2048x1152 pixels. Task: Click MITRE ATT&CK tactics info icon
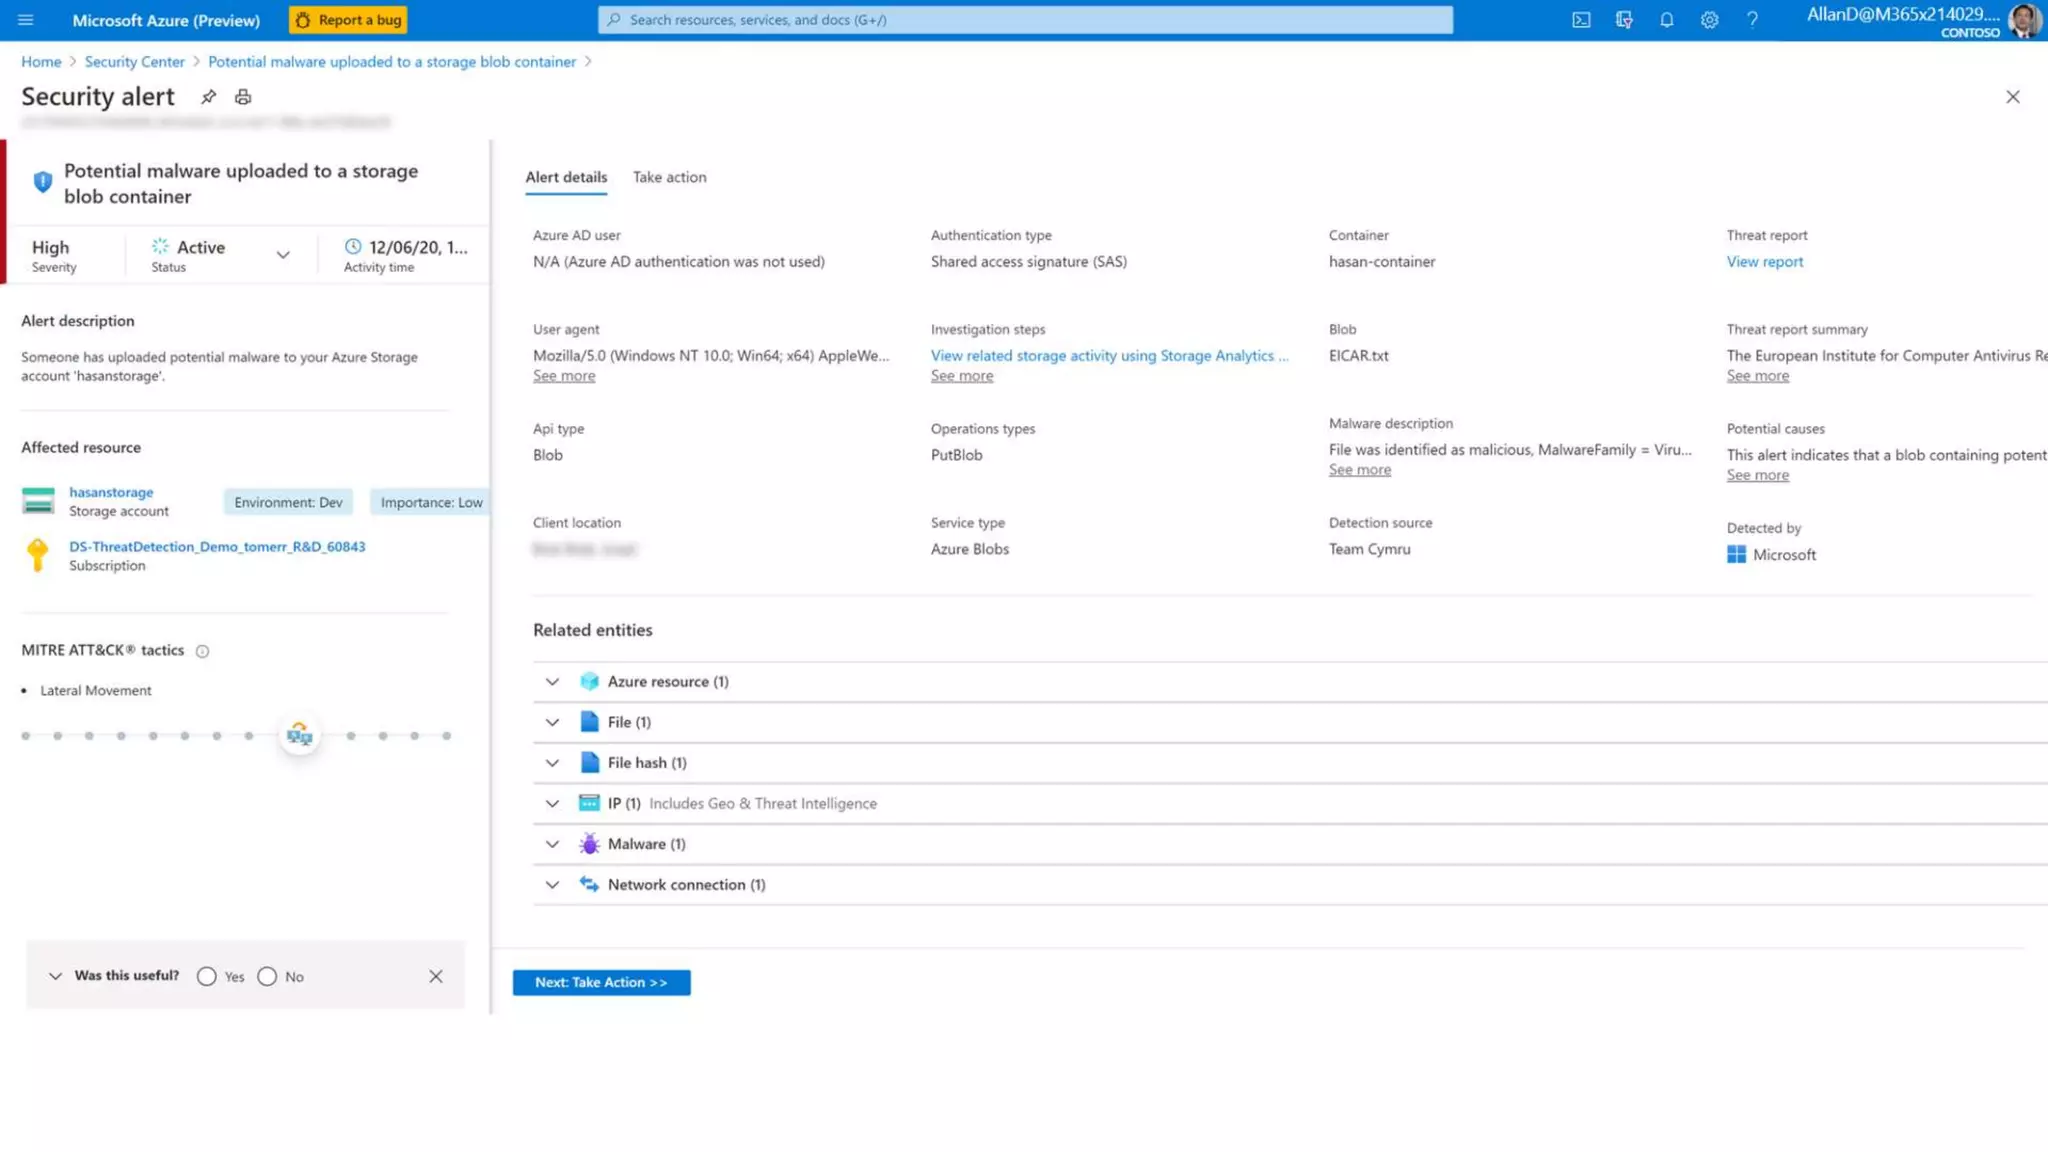[203, 651]
